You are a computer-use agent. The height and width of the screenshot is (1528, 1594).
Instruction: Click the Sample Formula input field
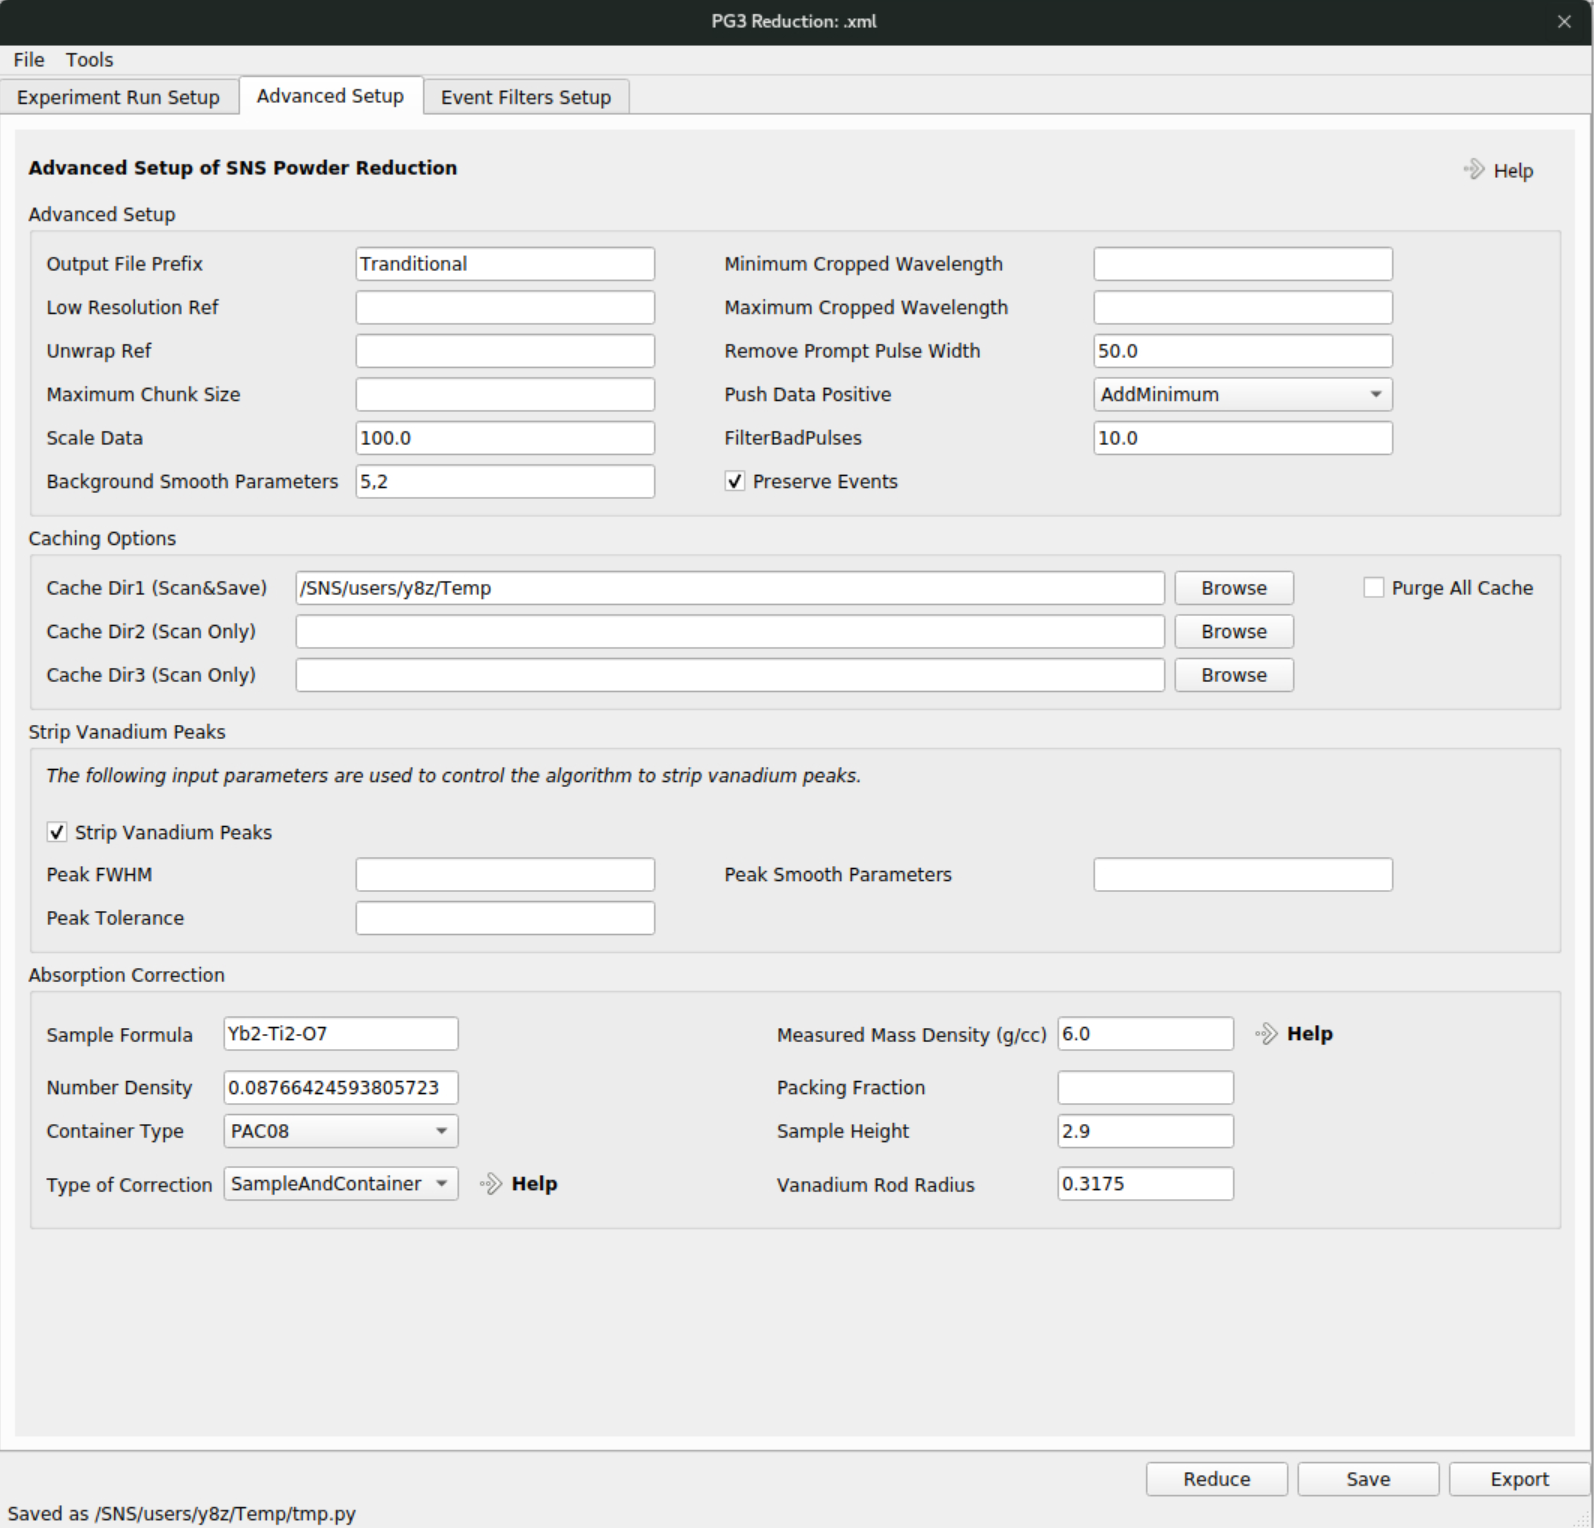pyautogui.click(x=340, y=1034)
